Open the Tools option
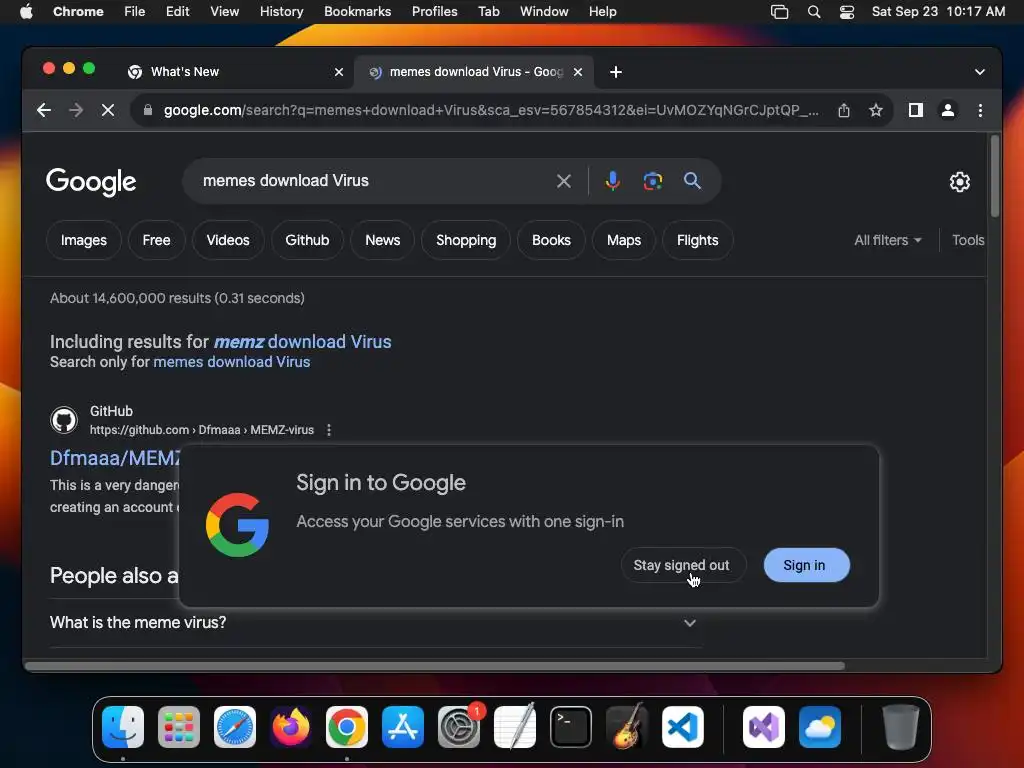The image size is (1024, 768). coord(968,240)
